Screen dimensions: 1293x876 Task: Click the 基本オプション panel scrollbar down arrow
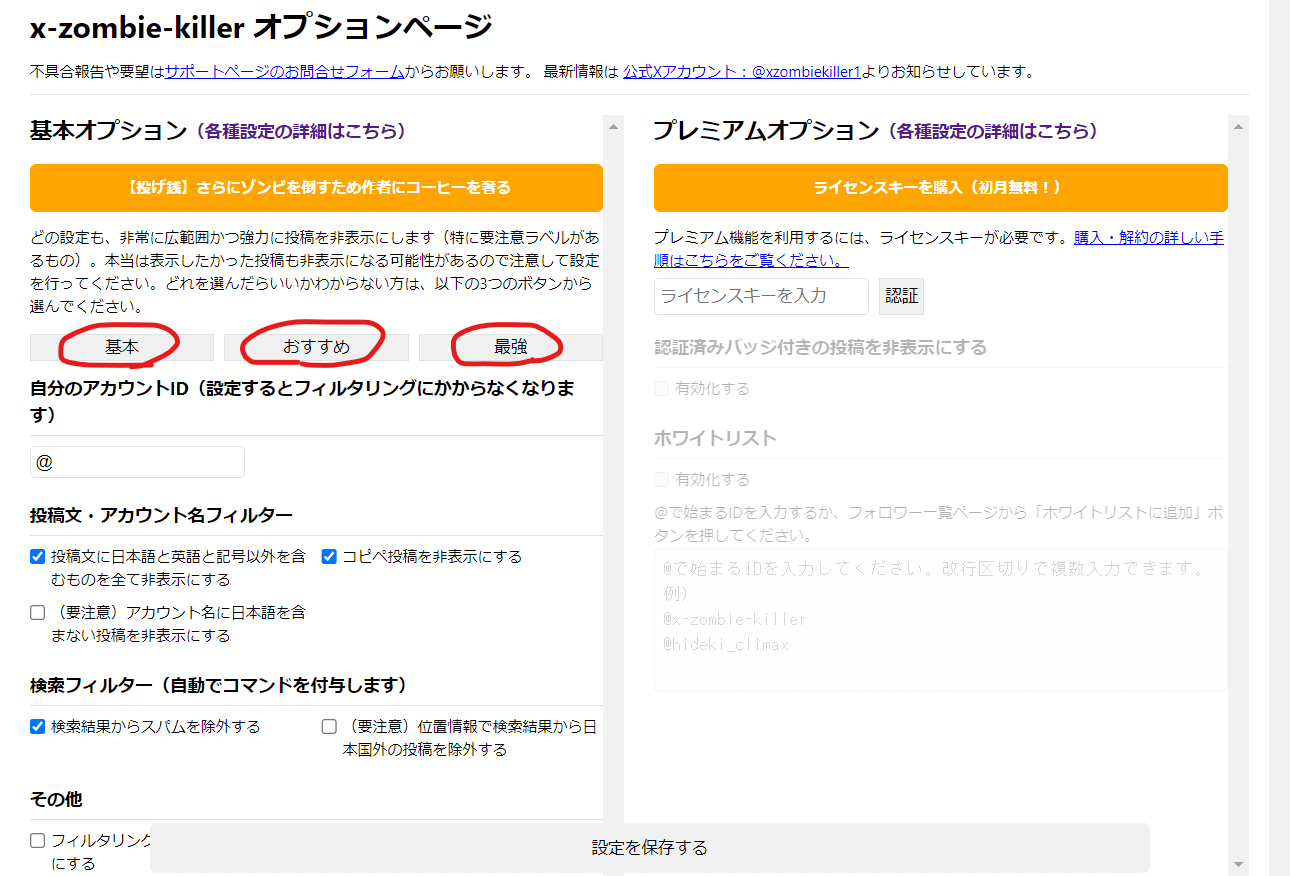(x=613, y=864)
